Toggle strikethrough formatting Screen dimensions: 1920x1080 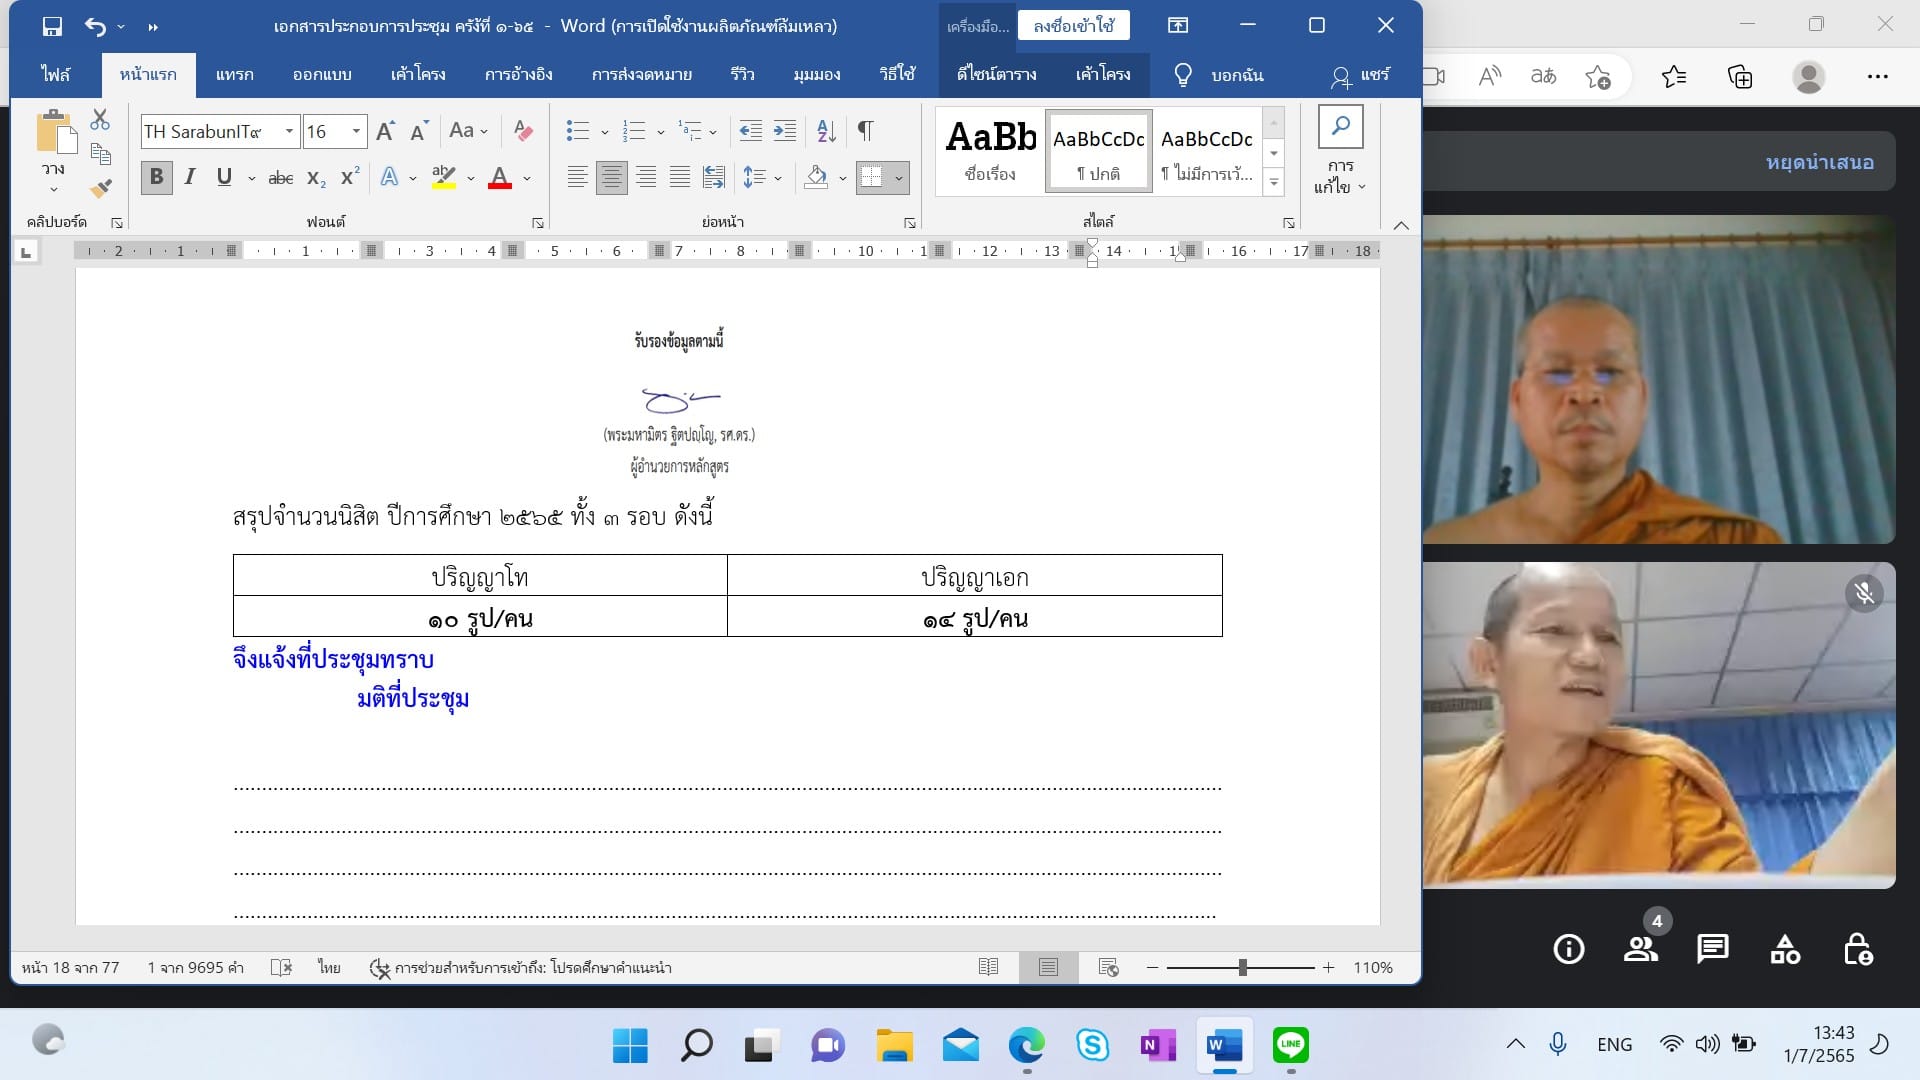[281, 178]
